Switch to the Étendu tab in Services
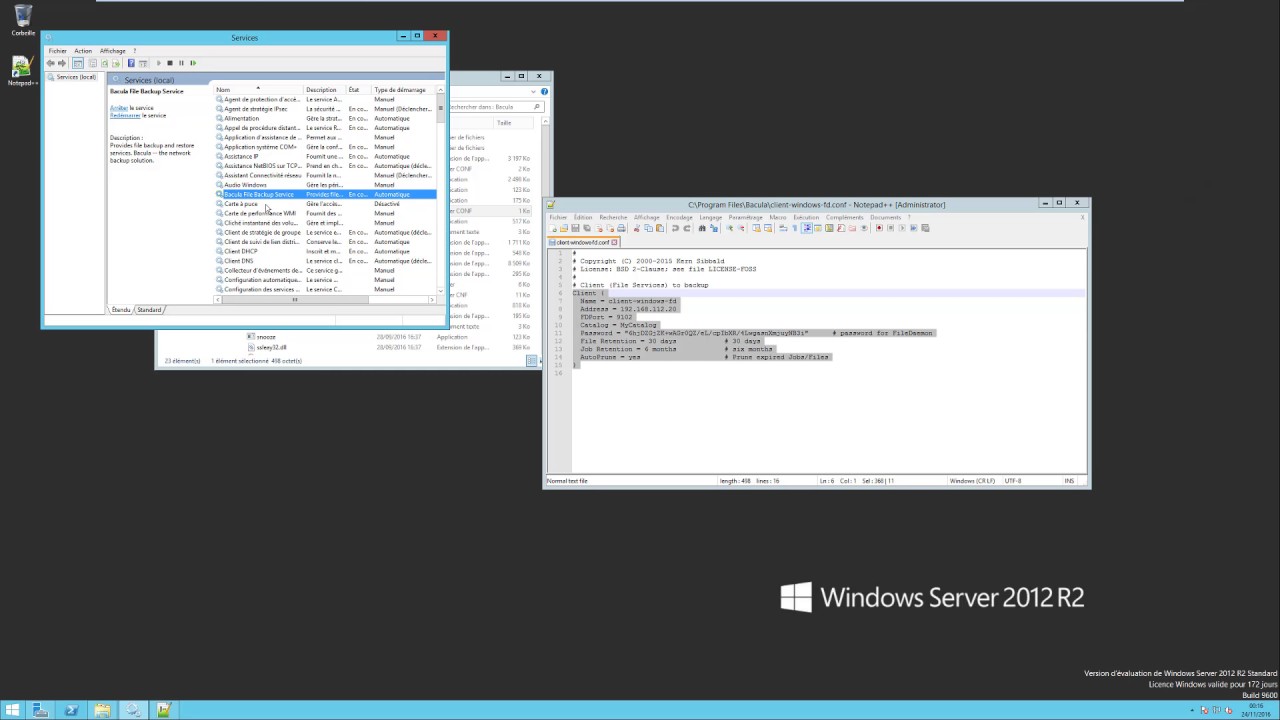Image resolution: width=1280 pixels, height=720 pixels. (x=121, y=310)
